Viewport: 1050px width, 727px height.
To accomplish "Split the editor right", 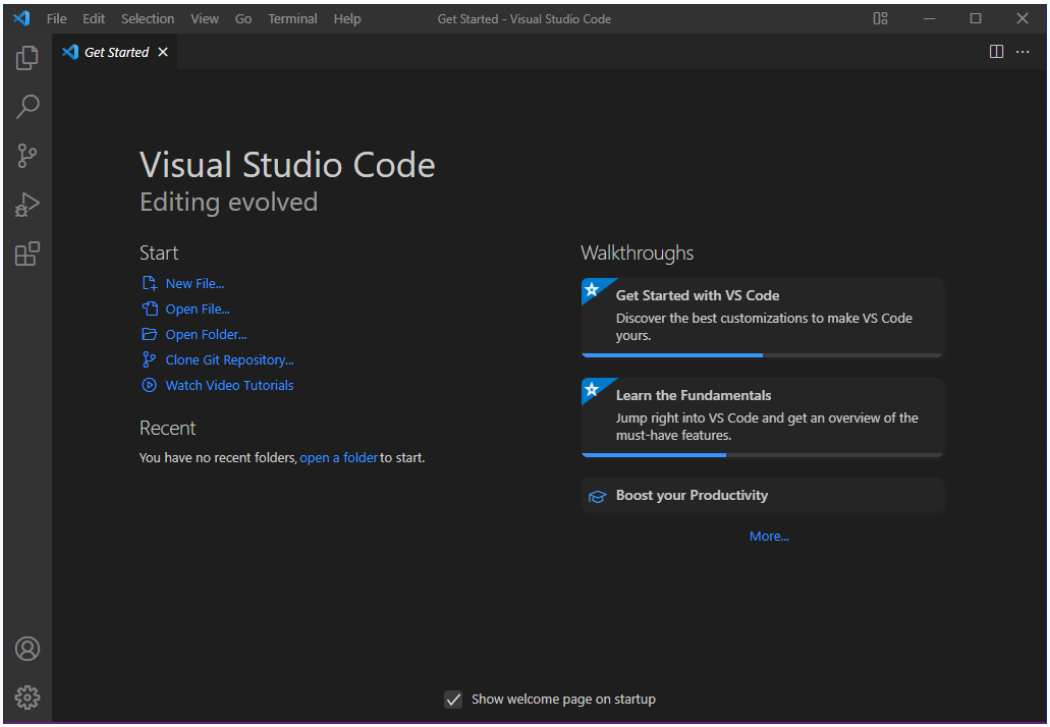I will pyautogui.click(x=996, y=52).
